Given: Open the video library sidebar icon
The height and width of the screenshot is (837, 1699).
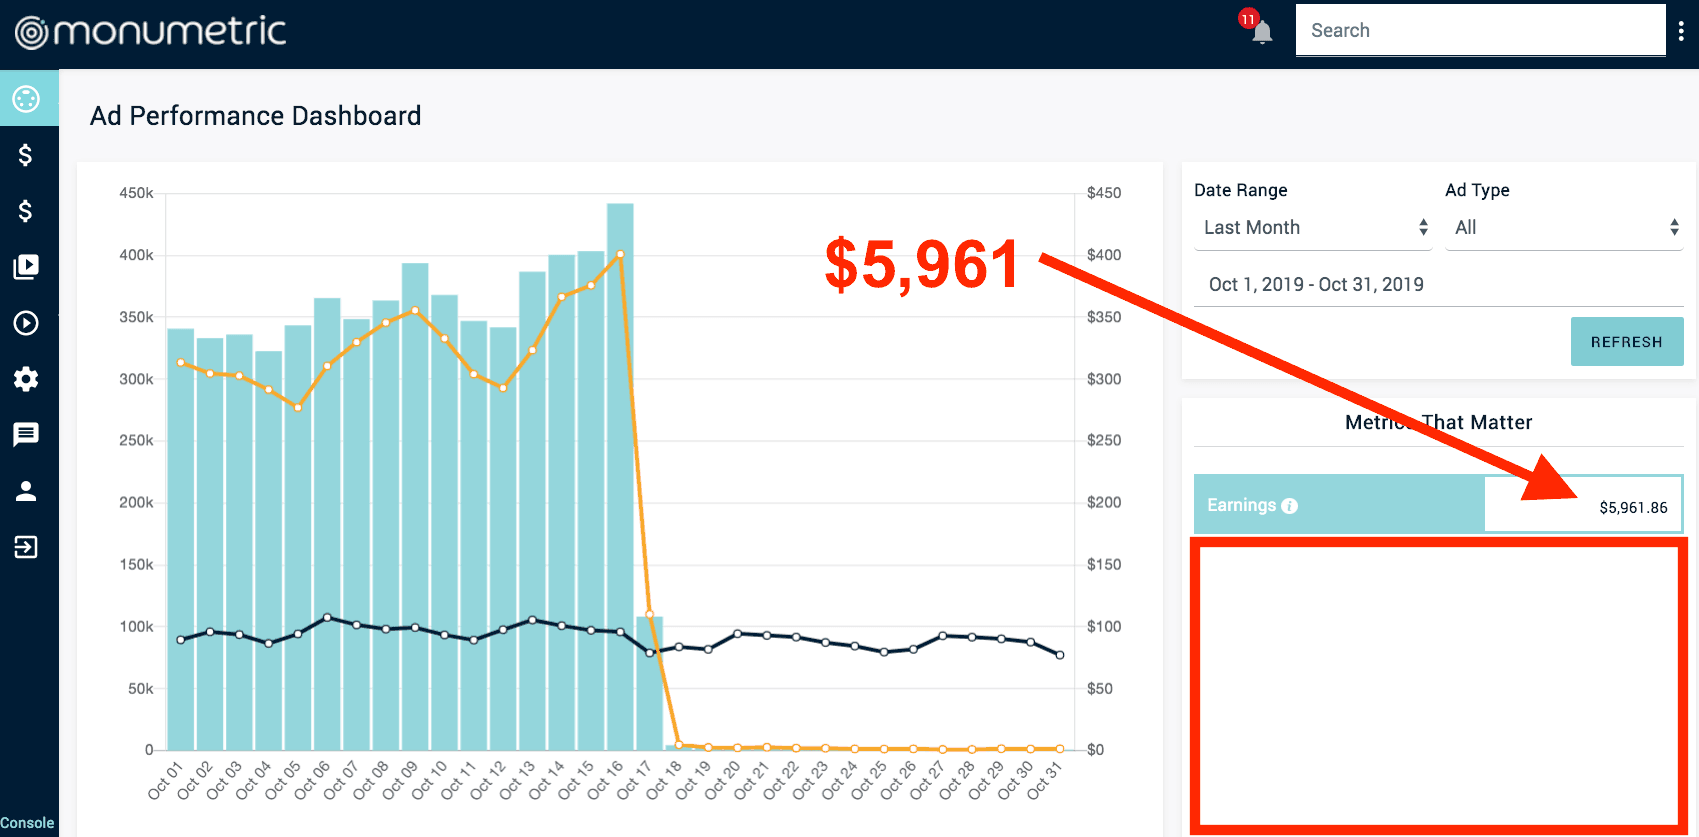Looking at the screenshot, I should (26, 267).
